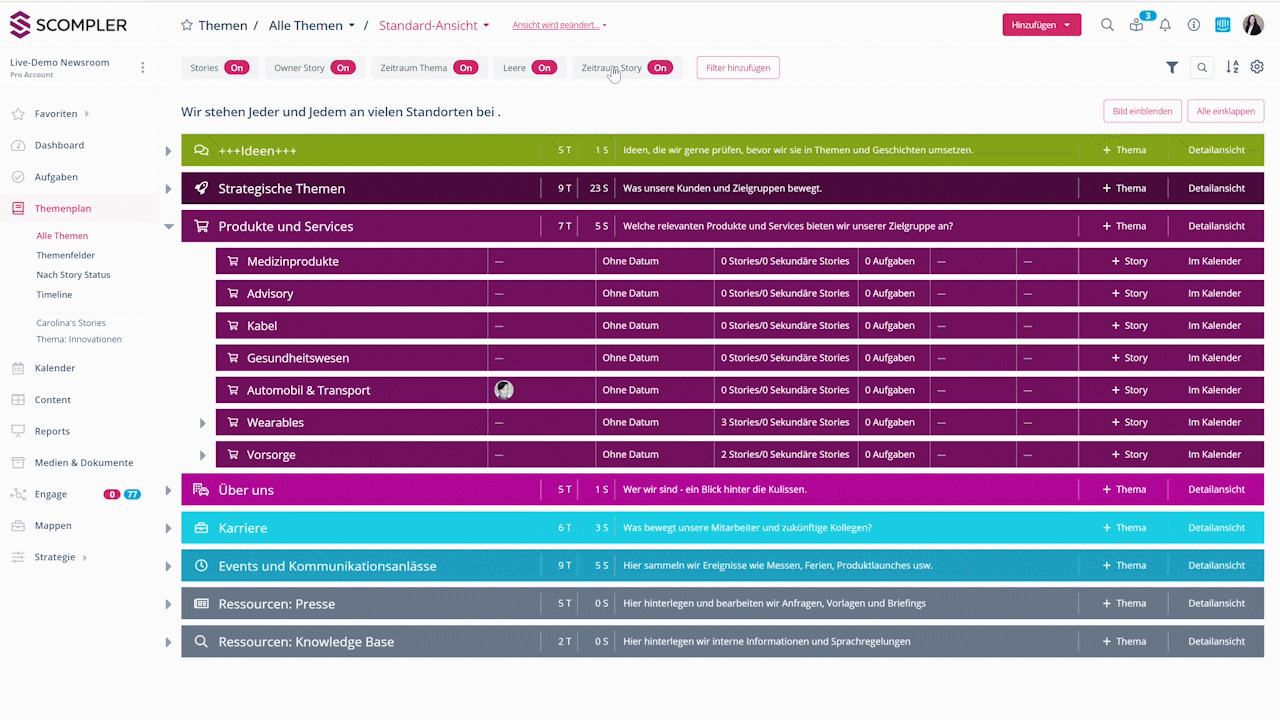Click the Alle einklappen button
This screenshot has width=1280, height=720.
click(x=1225, y=111)
